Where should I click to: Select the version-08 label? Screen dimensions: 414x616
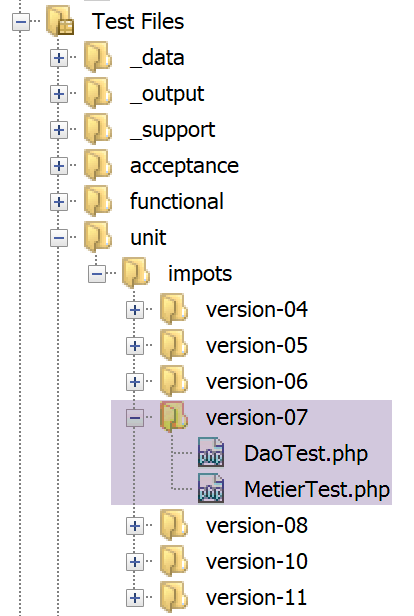point(257,526)
